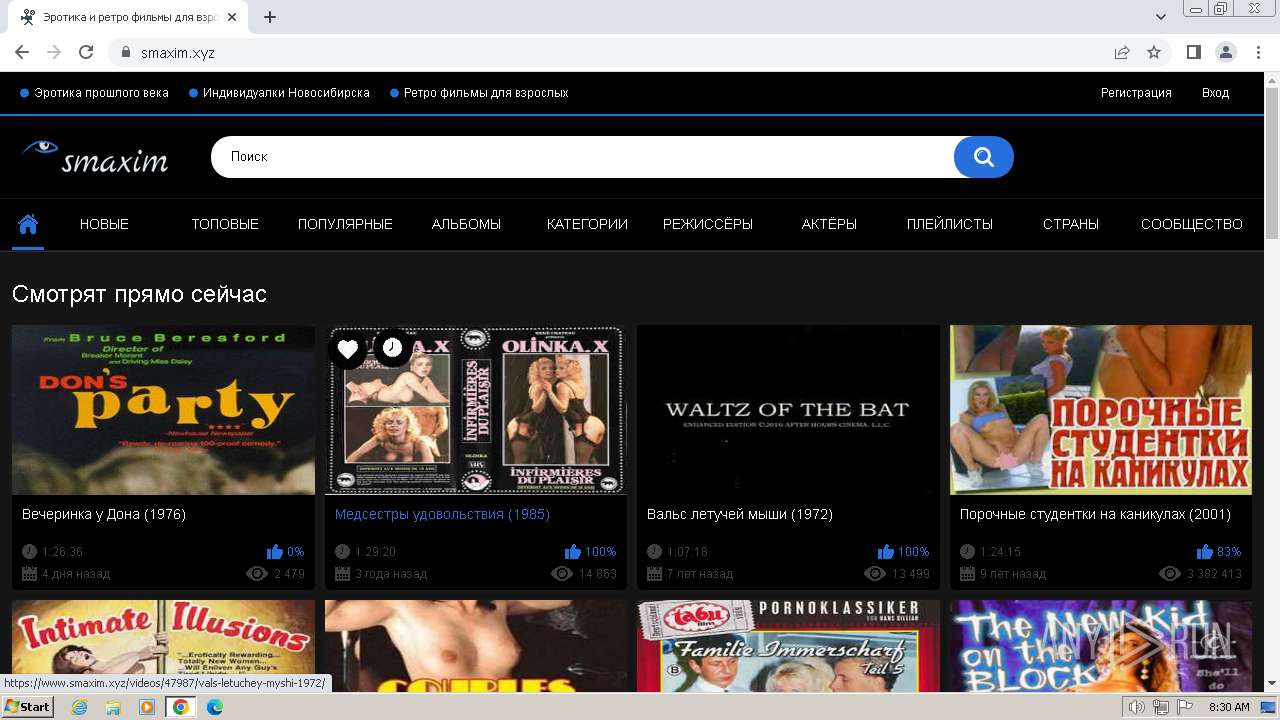The image size is (1280, 720).
Task: Open the КАТЕГОРИИ menu item
Action: point(587,224)
